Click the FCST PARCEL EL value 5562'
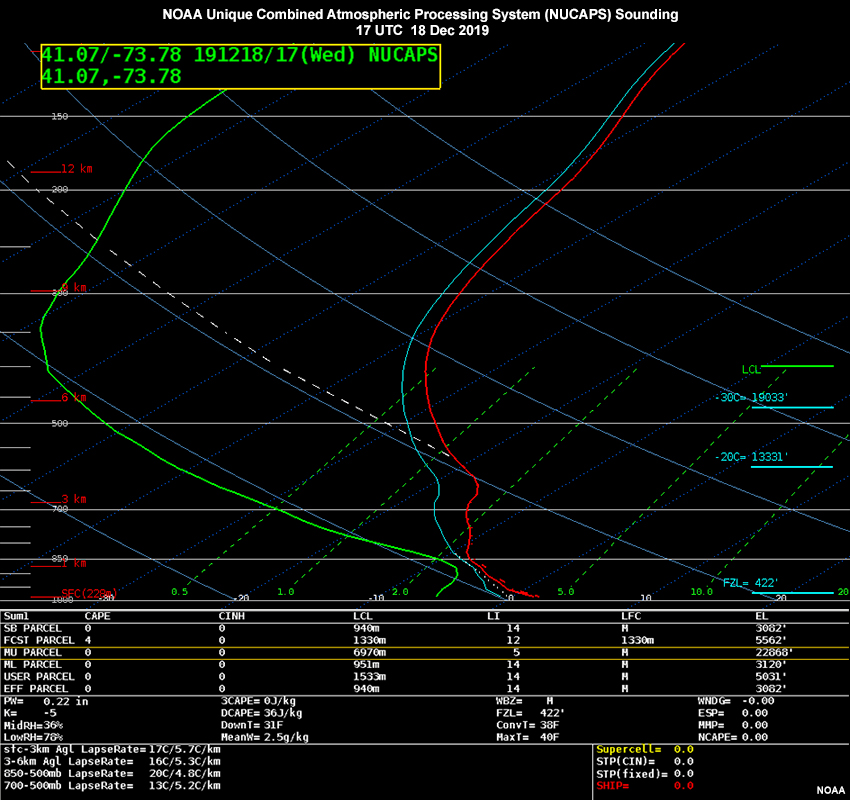 pos(771,640)
